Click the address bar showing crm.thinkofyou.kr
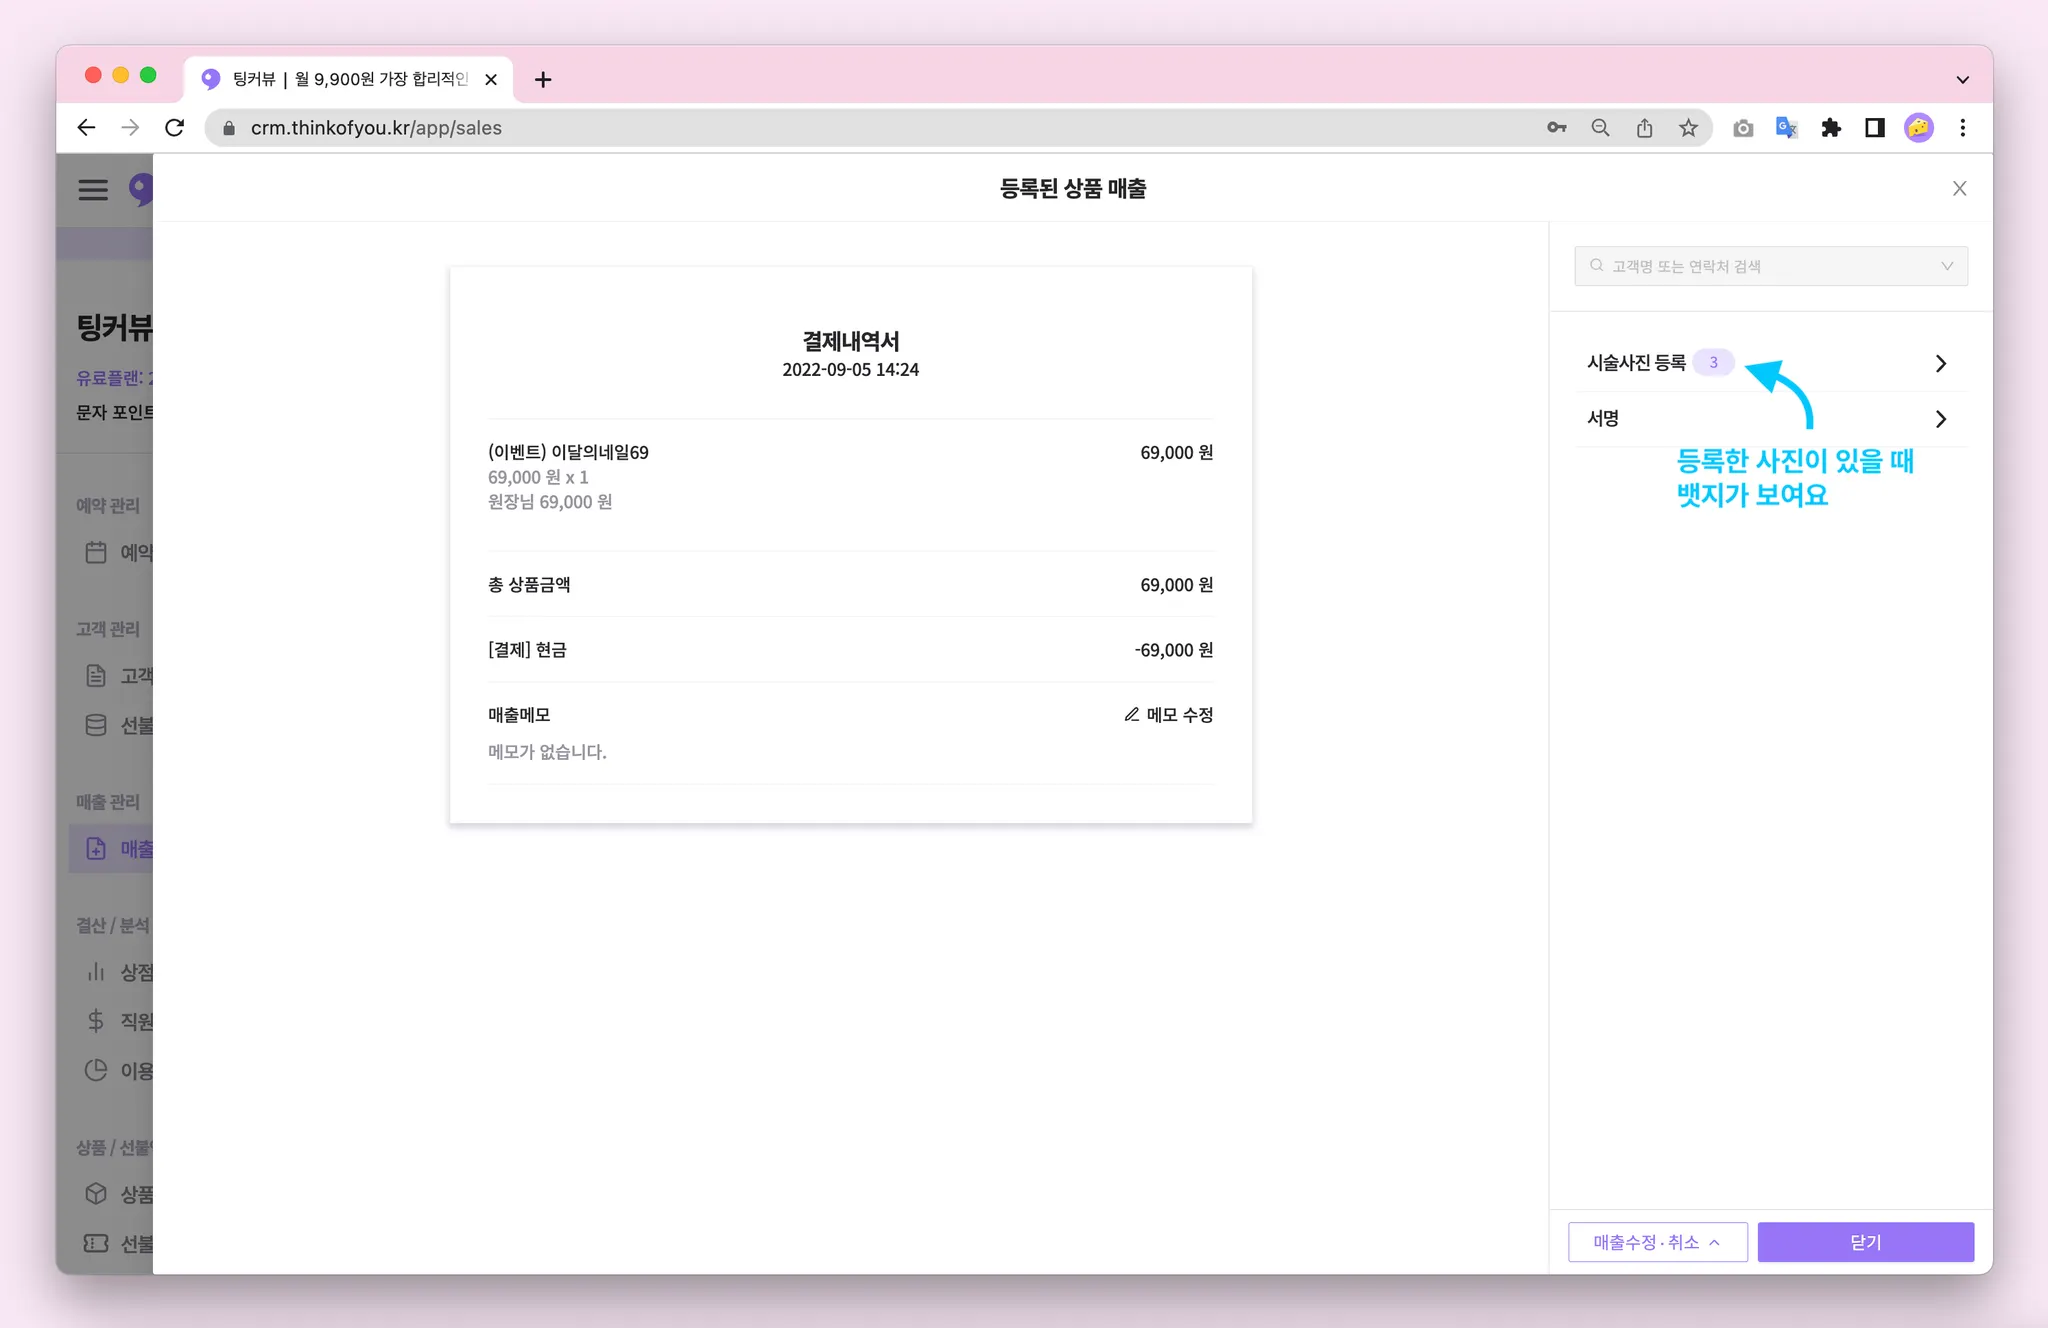The width and height of the screenshot is (2048, 1328). point(800,128)
